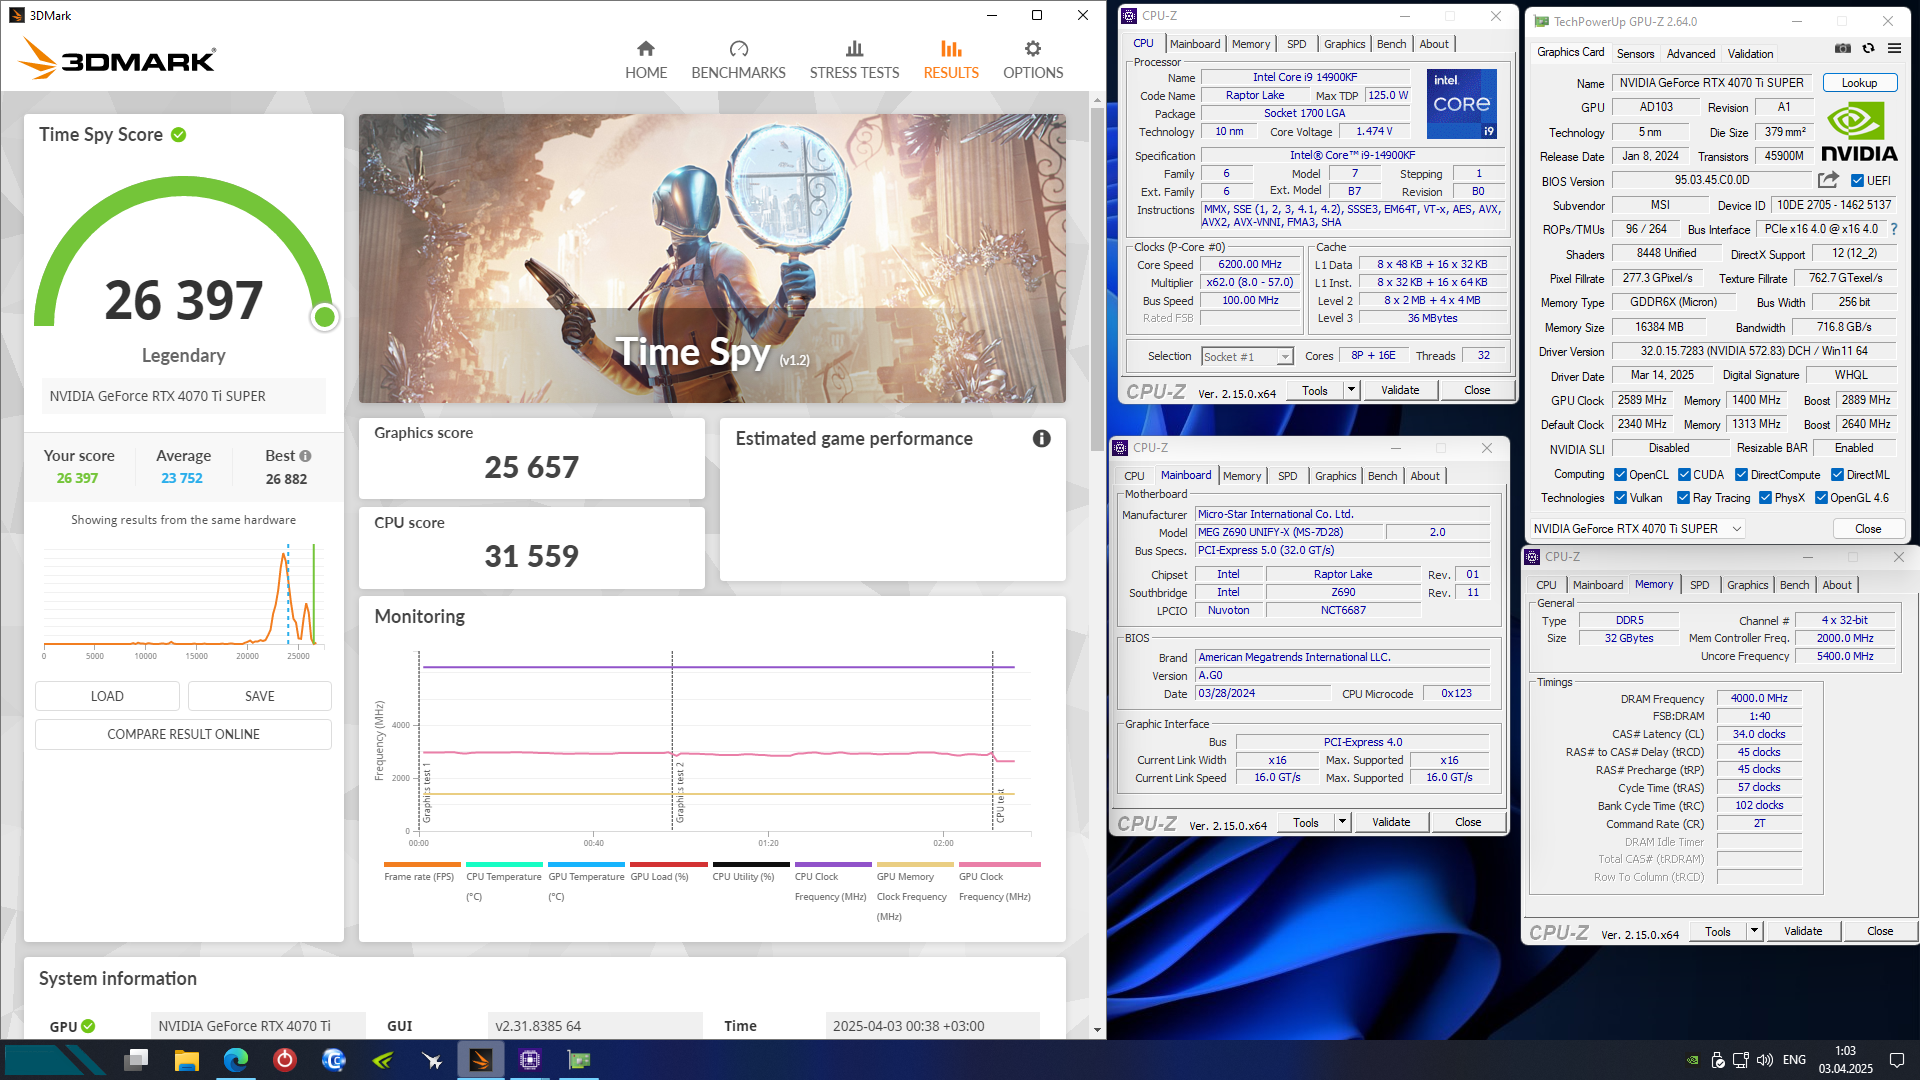Screen dimensions: 1920x1080
Task: Open the NVIDIA app taskbar icon
Action: click(x=383, y=1060)
